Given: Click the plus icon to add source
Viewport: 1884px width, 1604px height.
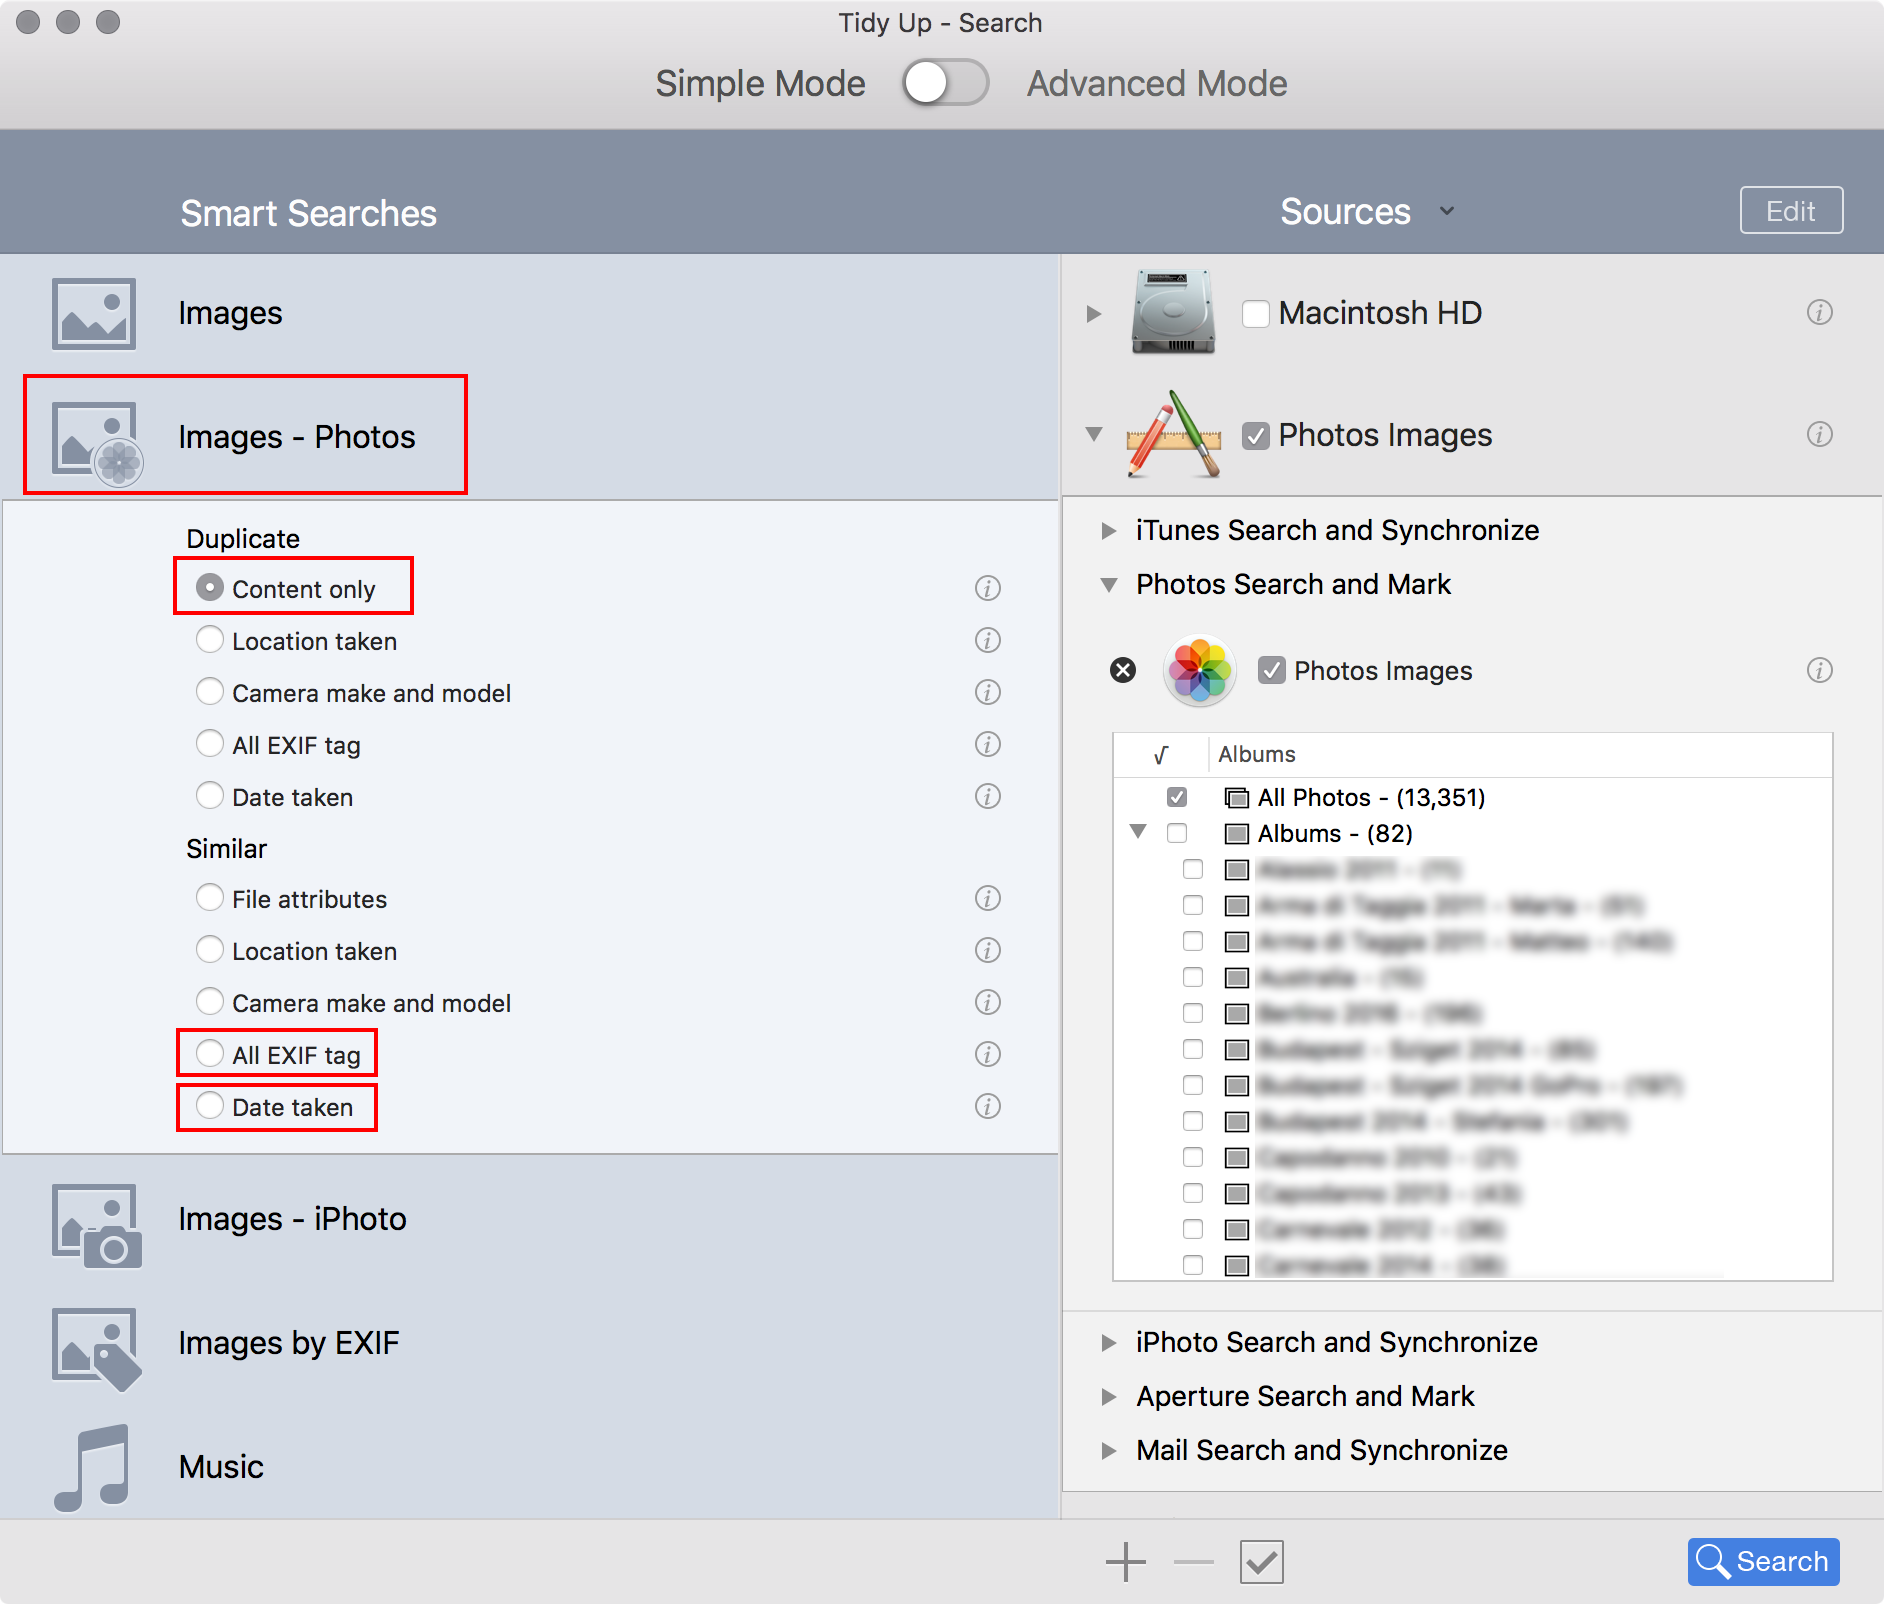Looking at the screenshot, I should (1125, 1562).
